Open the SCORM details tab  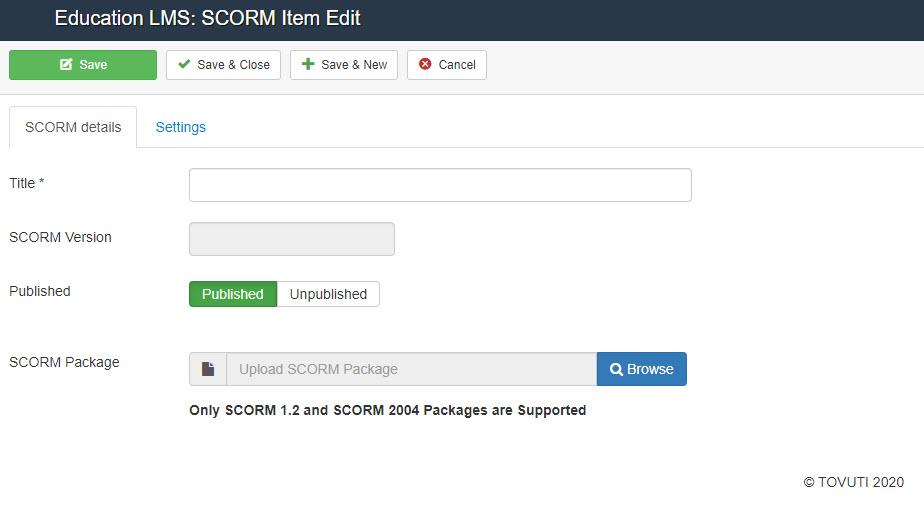coord(73,127)
